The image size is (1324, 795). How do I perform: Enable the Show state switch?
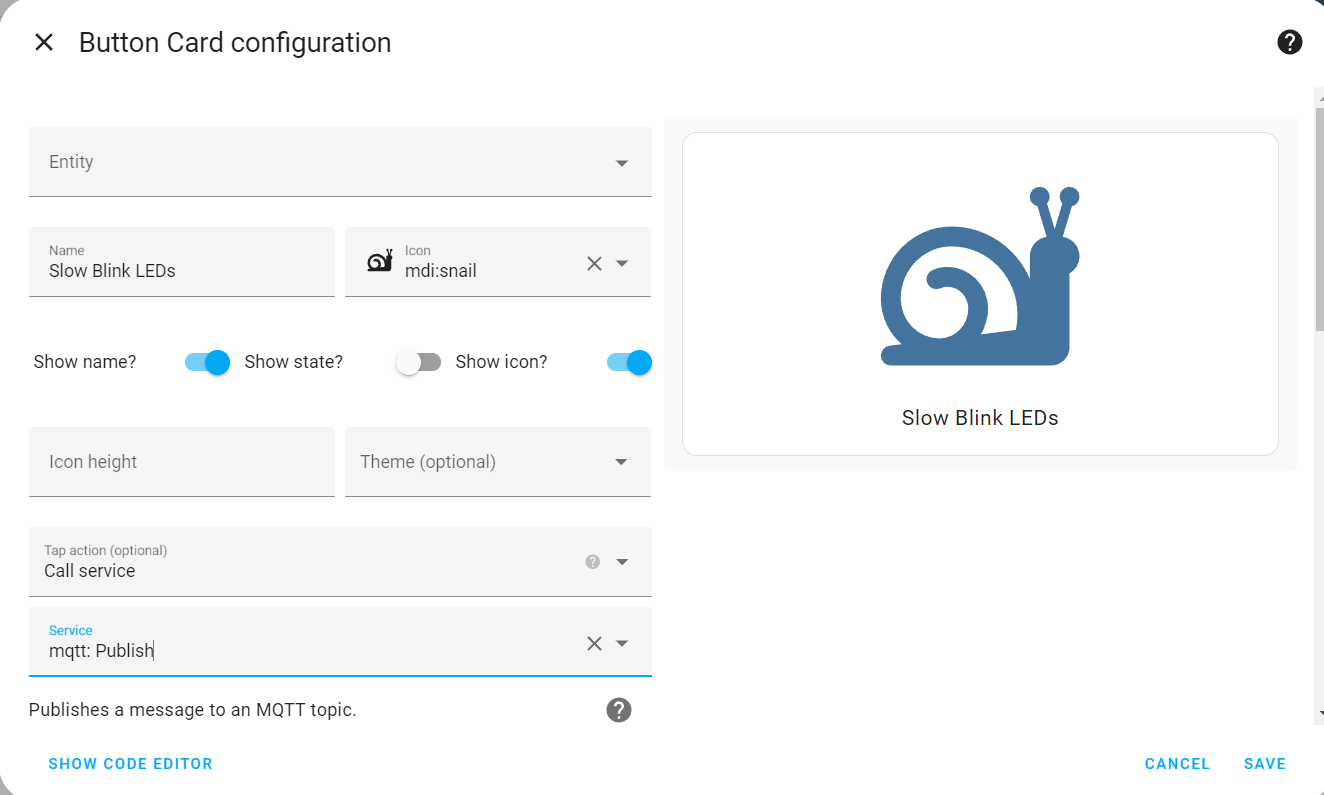pyautogui.click(x=418, y=362)
